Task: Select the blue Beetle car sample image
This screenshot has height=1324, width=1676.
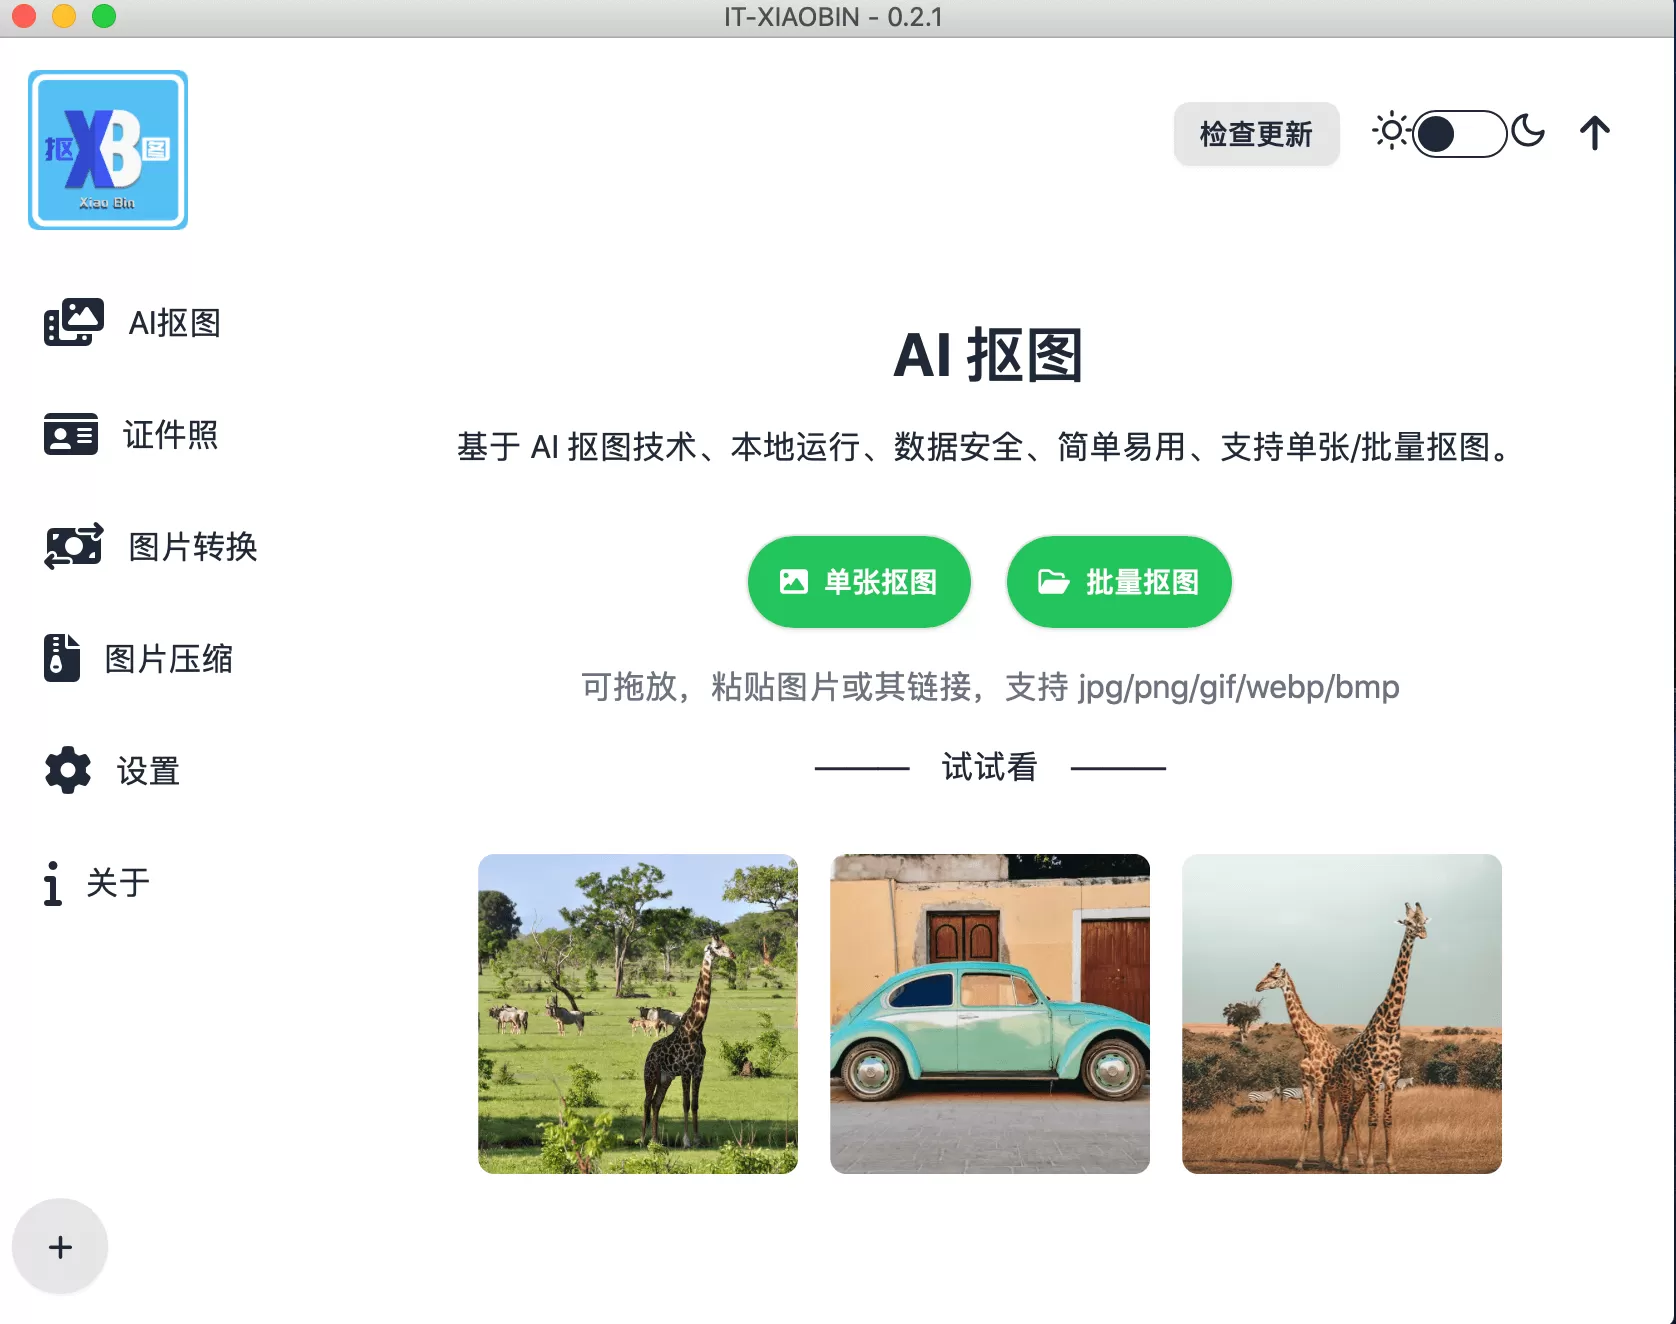Action: 990,1015
